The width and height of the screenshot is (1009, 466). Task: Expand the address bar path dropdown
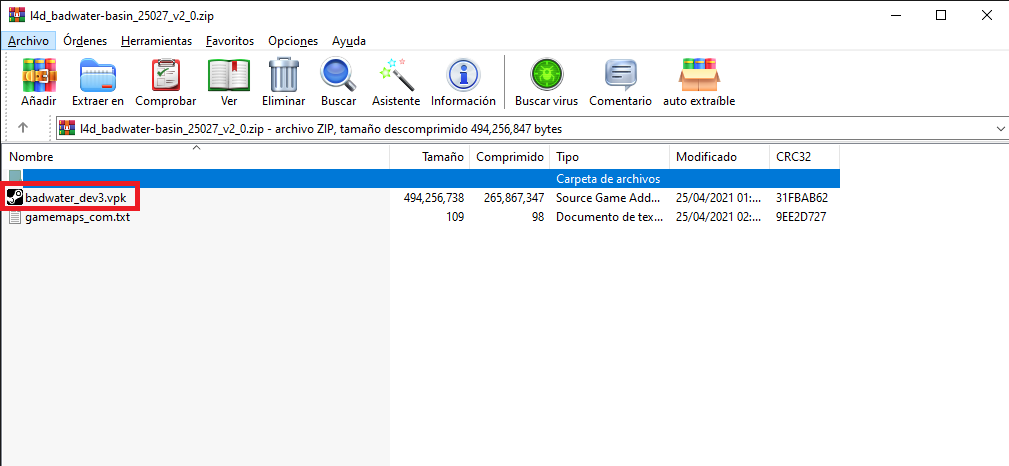click(1000, 129)
